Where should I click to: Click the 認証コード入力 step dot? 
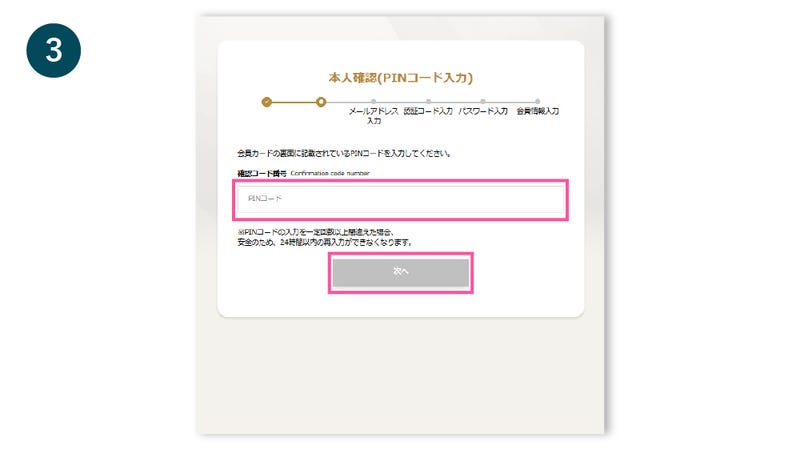[x=429, y=102]
